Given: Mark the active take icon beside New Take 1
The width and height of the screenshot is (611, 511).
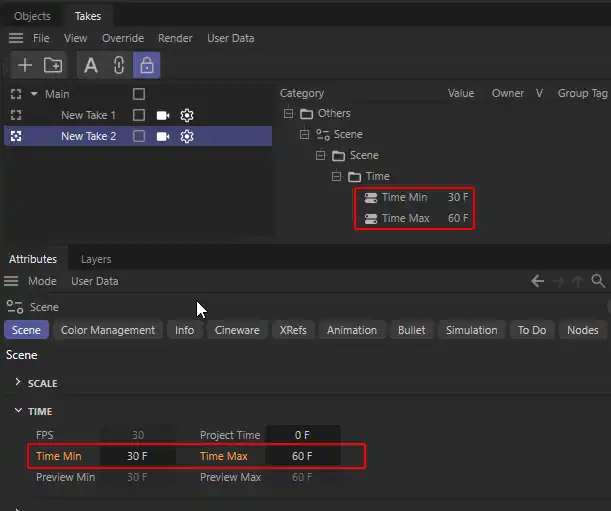Looking at the screenshot, I should coord(15,115).
